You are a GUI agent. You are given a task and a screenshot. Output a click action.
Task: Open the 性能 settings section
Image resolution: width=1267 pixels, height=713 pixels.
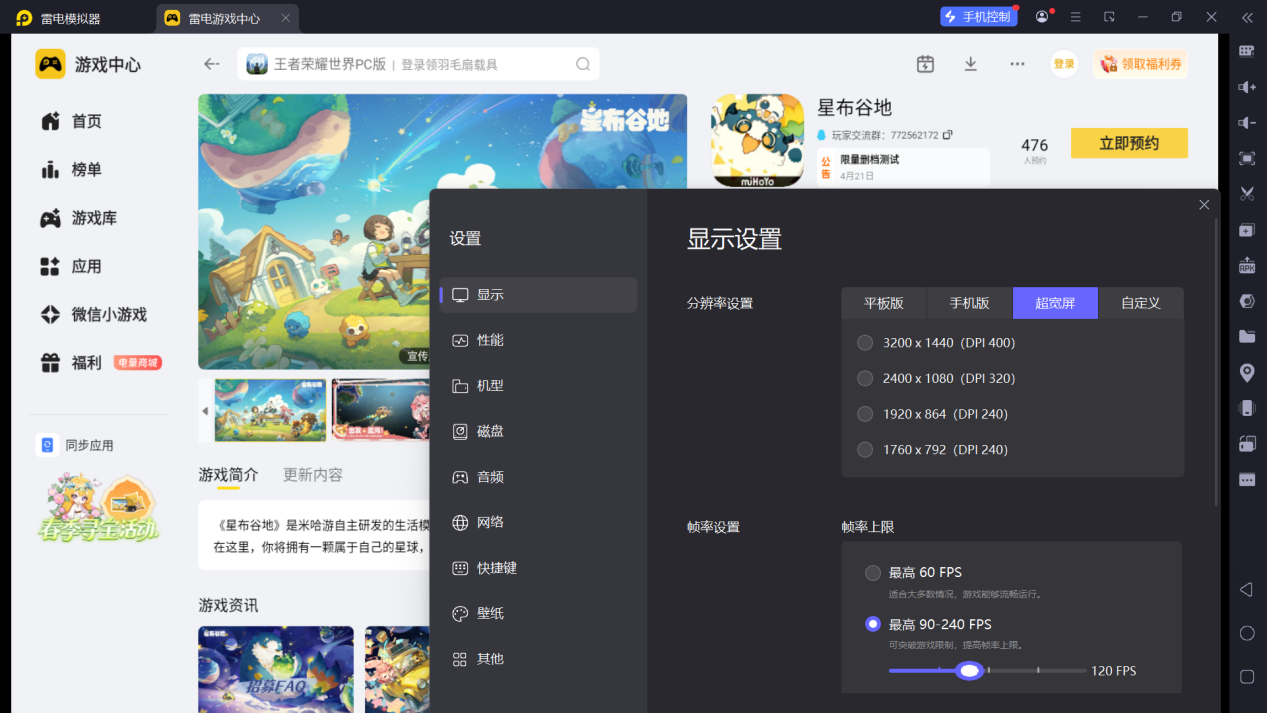[490, 340]
